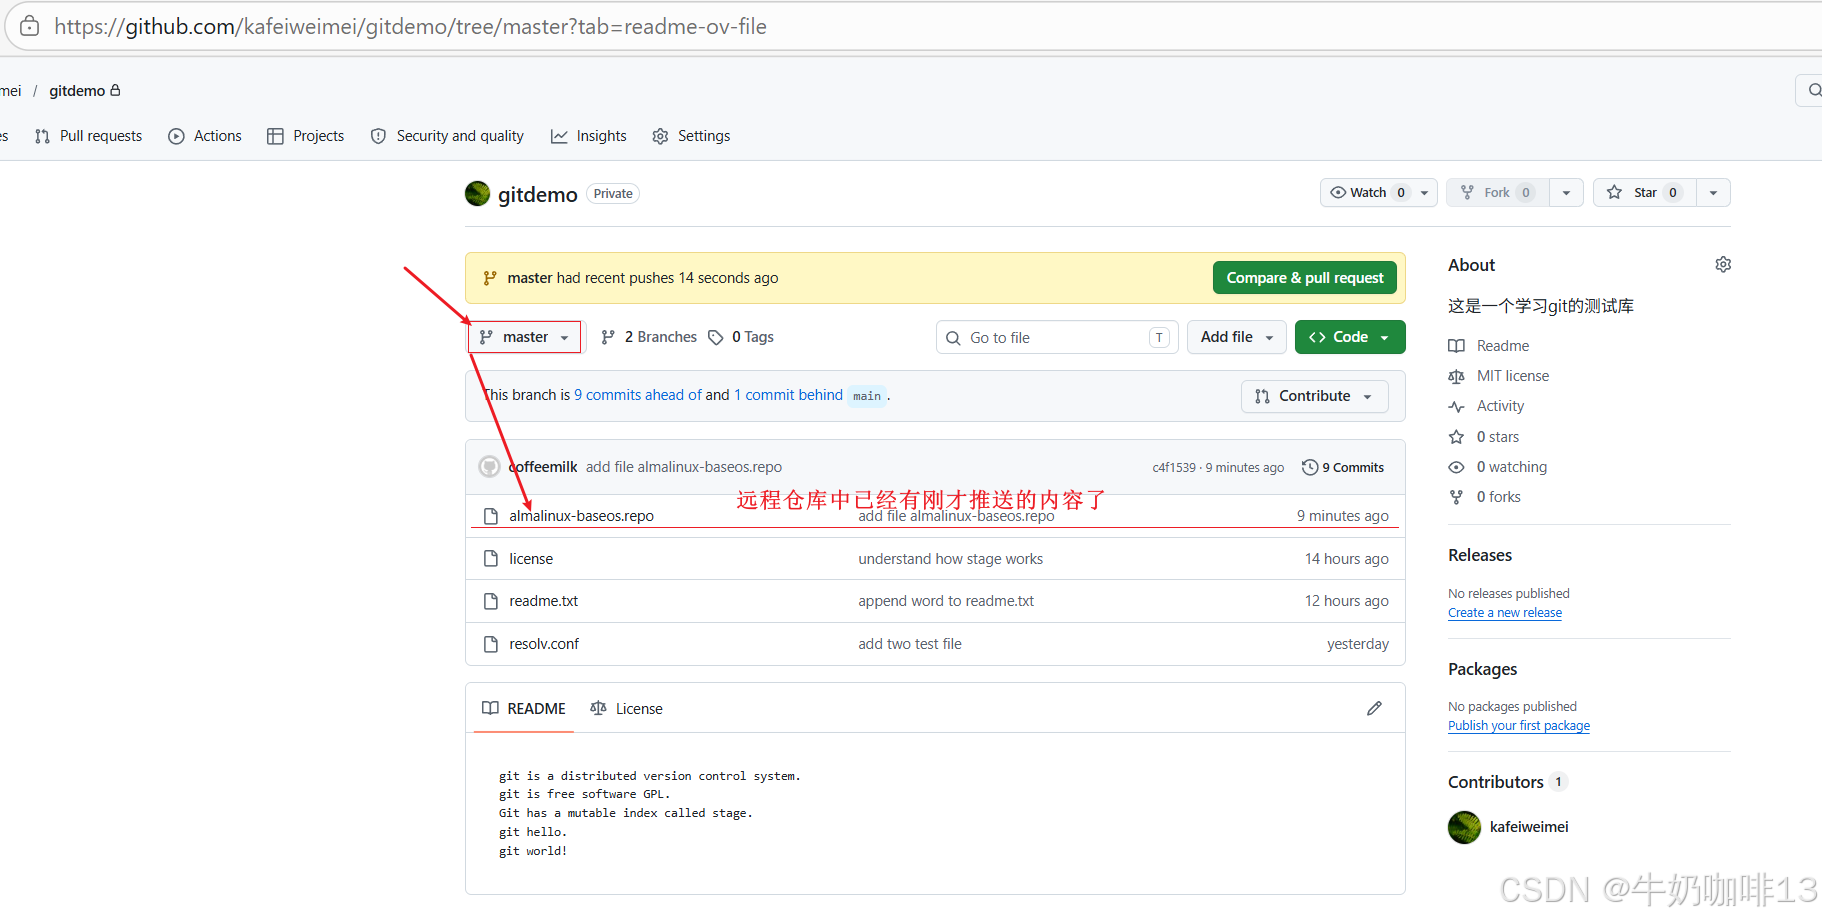Image resolution: width=1822 pixels, height=922 pixels.
Task: Open the Contributors heading link
Action: click(1496, 782)
